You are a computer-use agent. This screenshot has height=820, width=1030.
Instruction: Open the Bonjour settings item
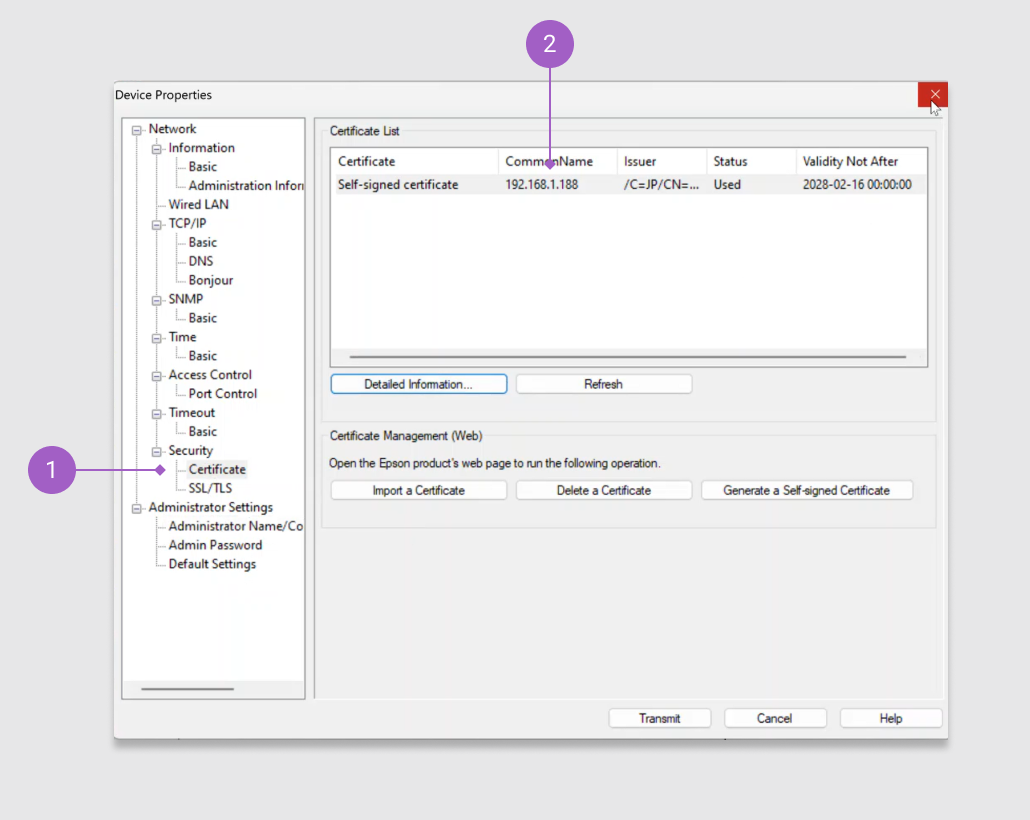point(210,280)
